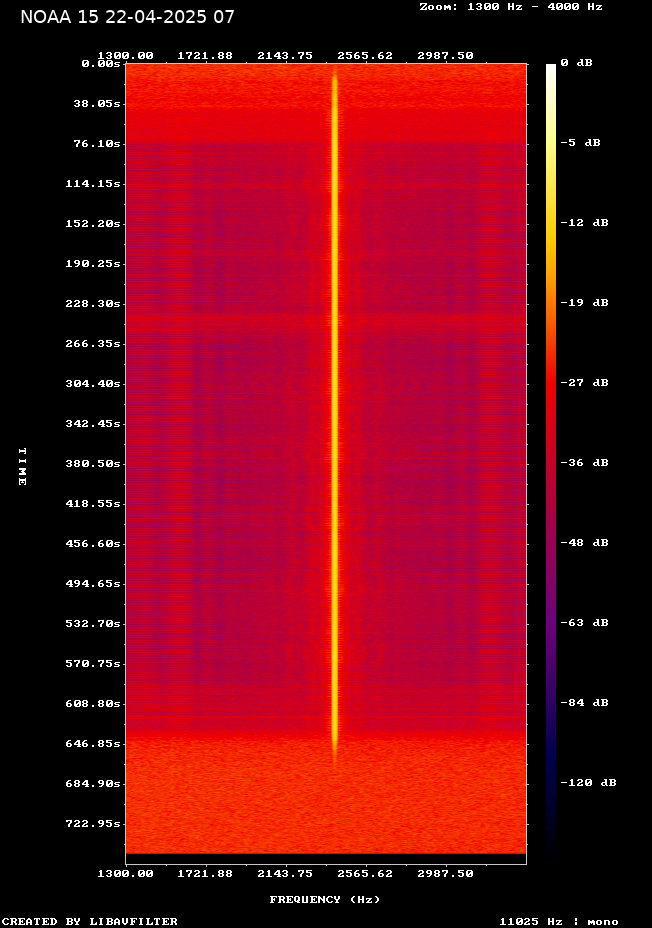The height and width of the screenshot is (928, 652).
Task: Pick 2565.62 on the lower frequency axis
Action: 365,874
